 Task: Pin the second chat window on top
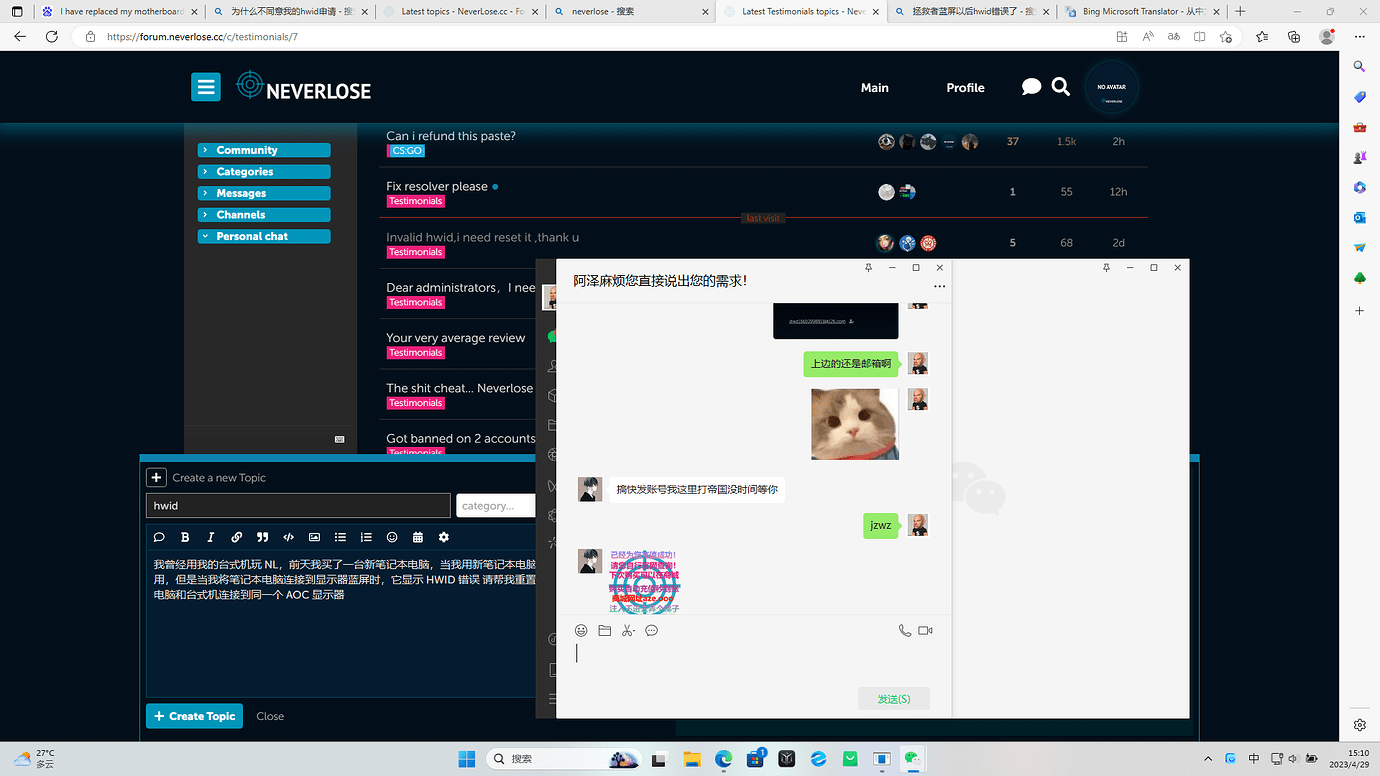coord(1106,268)
